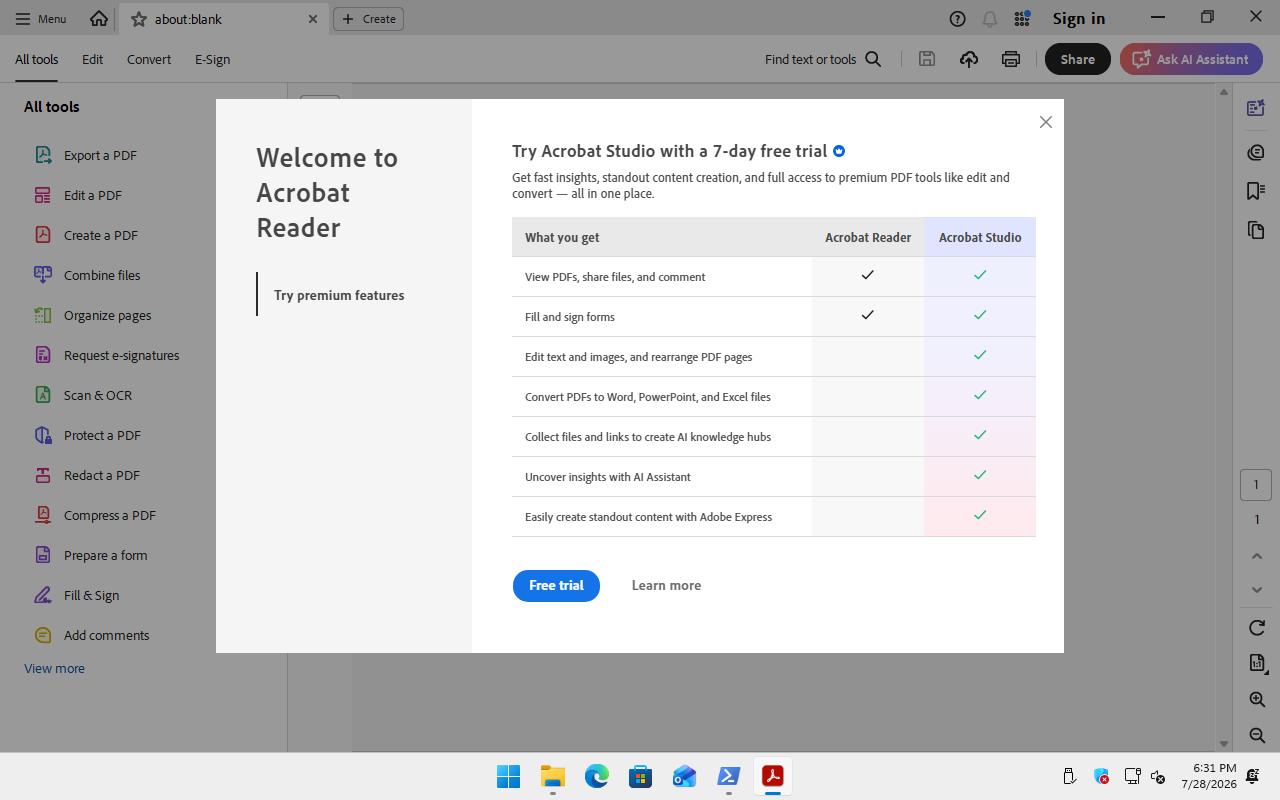The height and width of the screenshot is (800, 1280).
Task: Open Microsoft Edge from the taskbar
Action: 596,776
